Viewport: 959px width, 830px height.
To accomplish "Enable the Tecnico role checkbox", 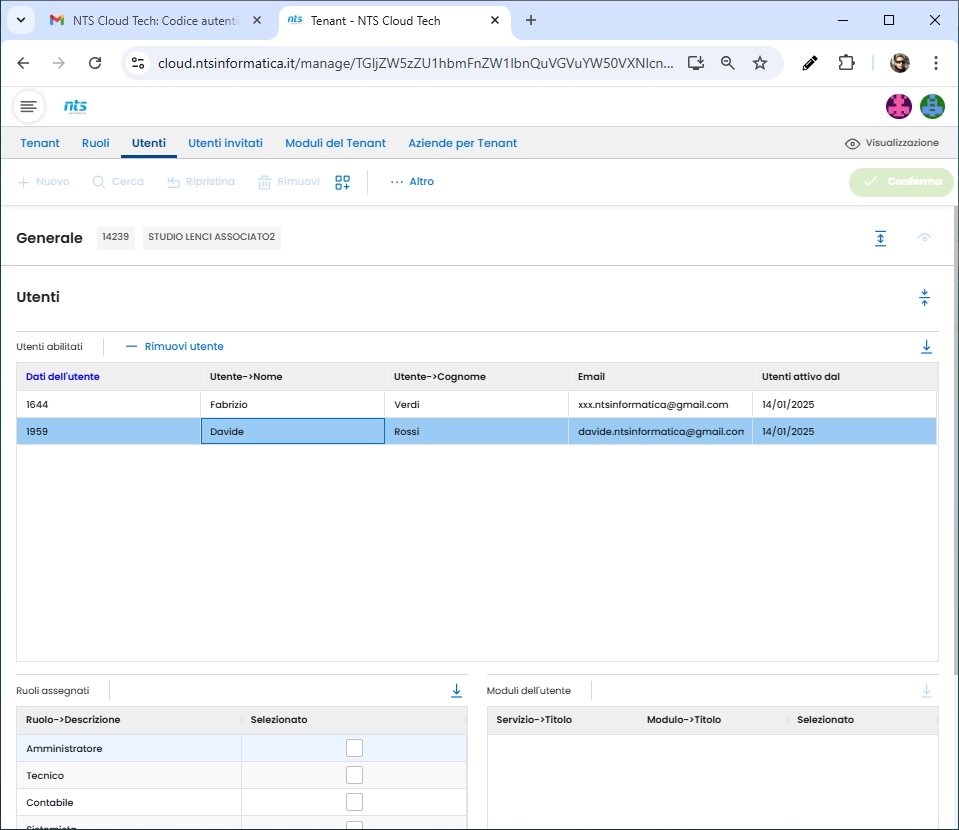I will (354, 775).
